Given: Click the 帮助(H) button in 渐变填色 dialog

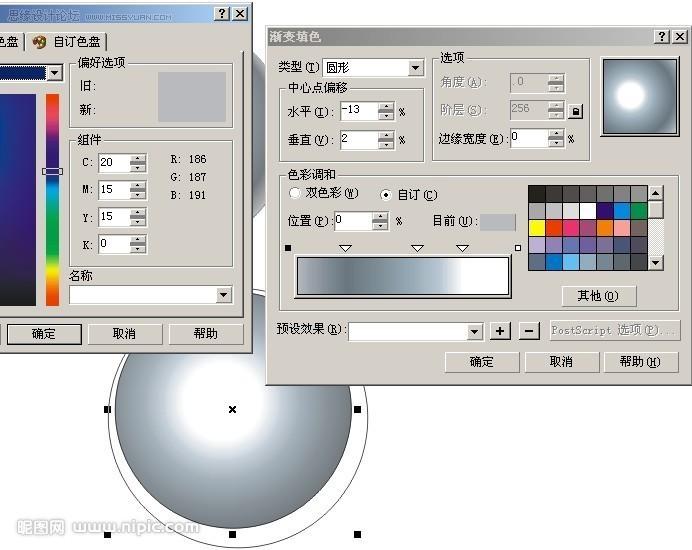Looking at the screenshot, I should [x=640, y=362].
